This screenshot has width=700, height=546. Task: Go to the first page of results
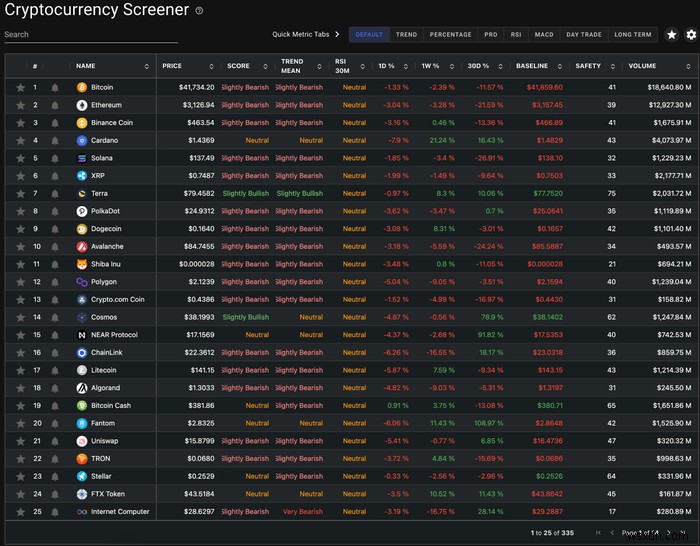coord(598,533)
